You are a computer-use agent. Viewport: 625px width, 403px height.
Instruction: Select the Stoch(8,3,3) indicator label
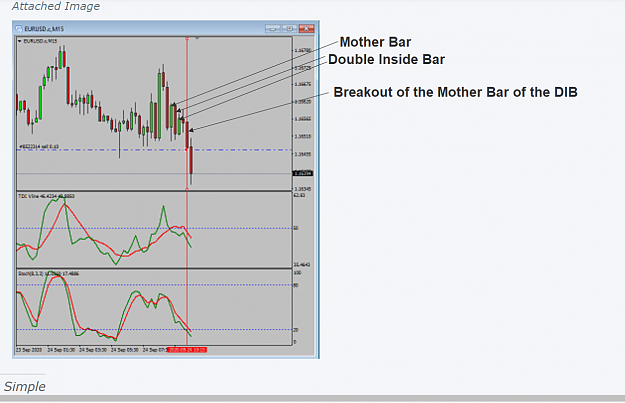pyautogui.click(x=49, y=274)
